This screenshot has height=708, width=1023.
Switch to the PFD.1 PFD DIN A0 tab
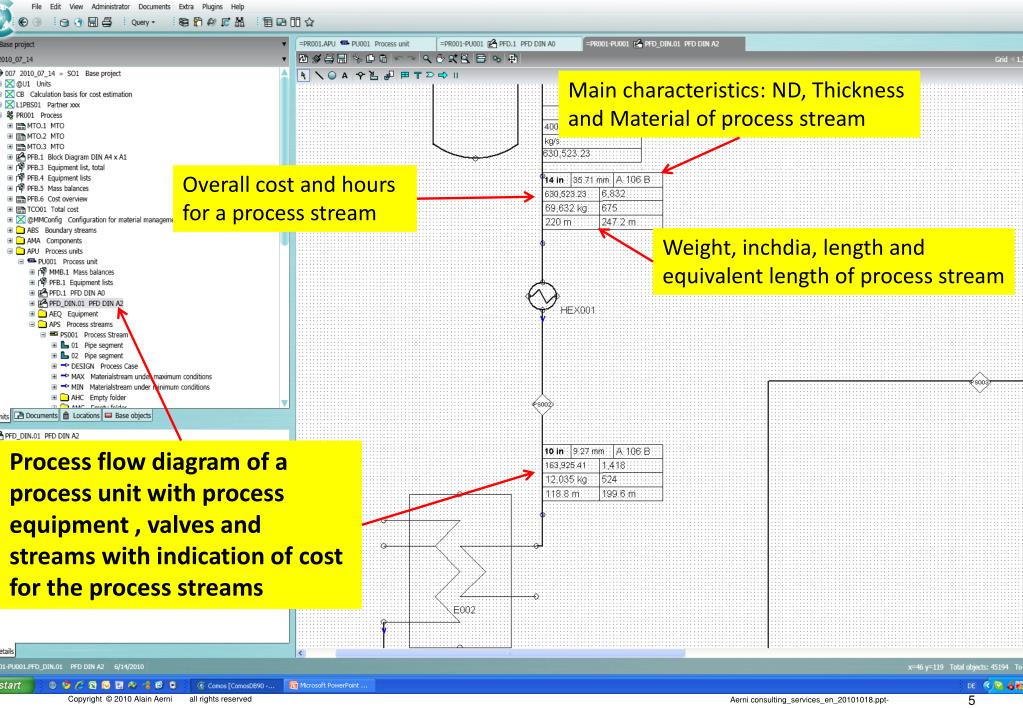(x=510, y=44)
